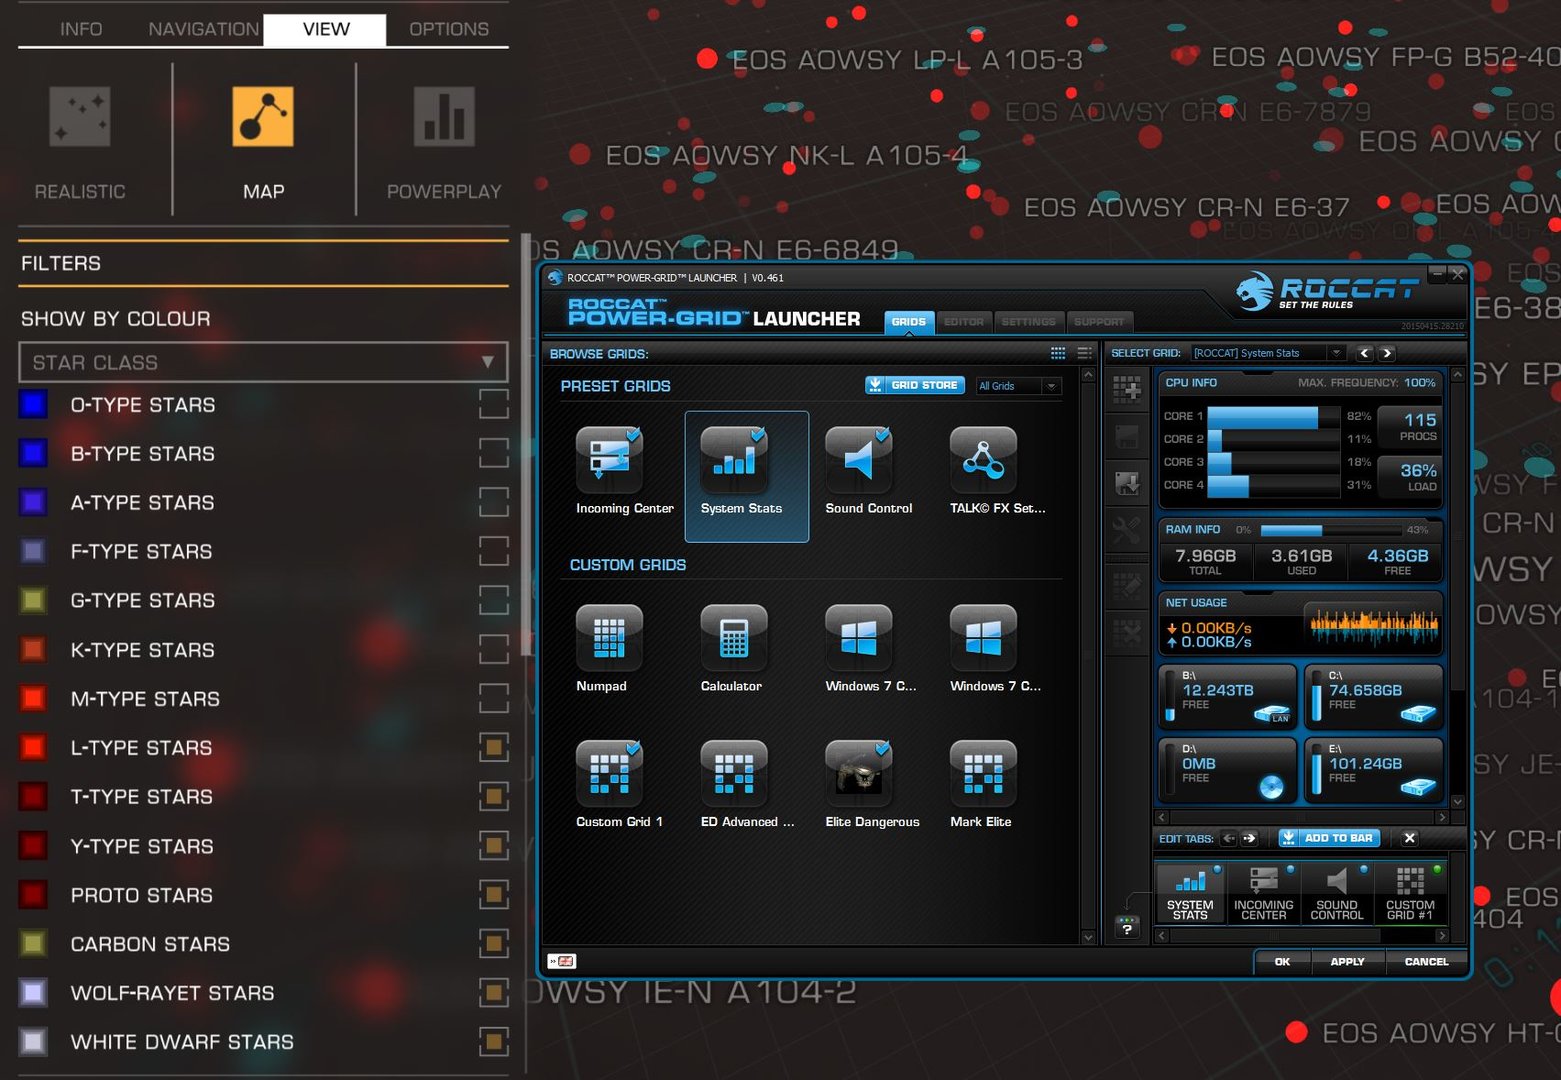The image size is (1561, 1080).
Task: Move selected tab left in Edit Tabs
Action: pyautogui.click(x=1229, y=838)
